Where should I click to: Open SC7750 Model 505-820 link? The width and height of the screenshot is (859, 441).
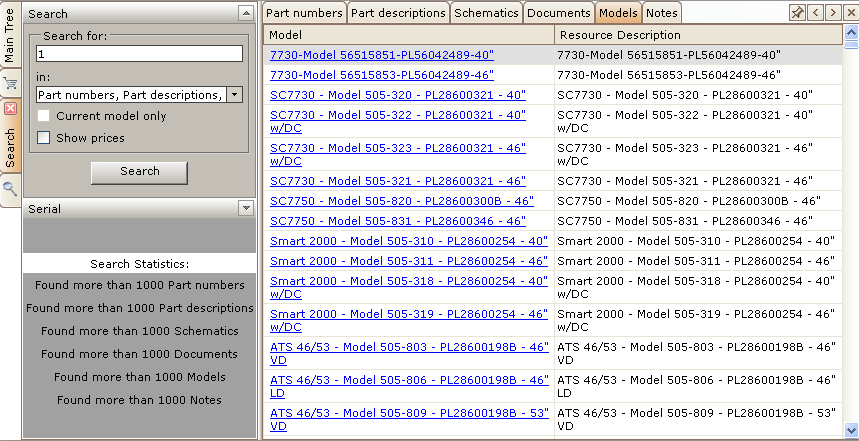coord(402,201)
